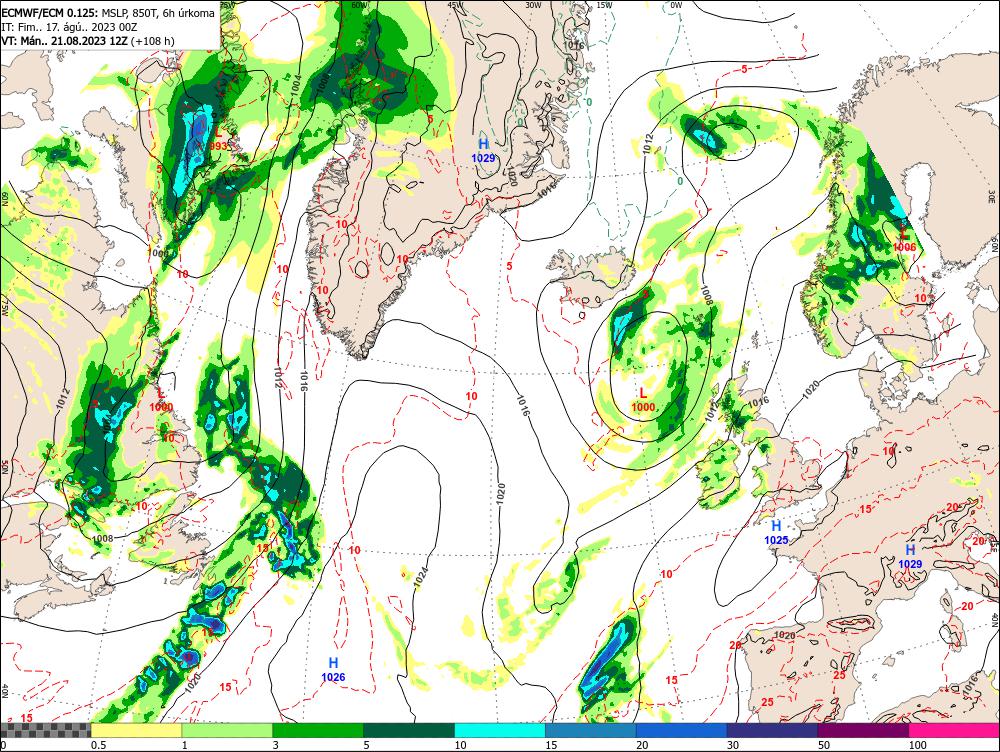Click the 'H 1026' high in the Atlantic
Image resolution: width=1000 pixels, height=752 pixels.
pyautogui.click(x=333, y=670)
